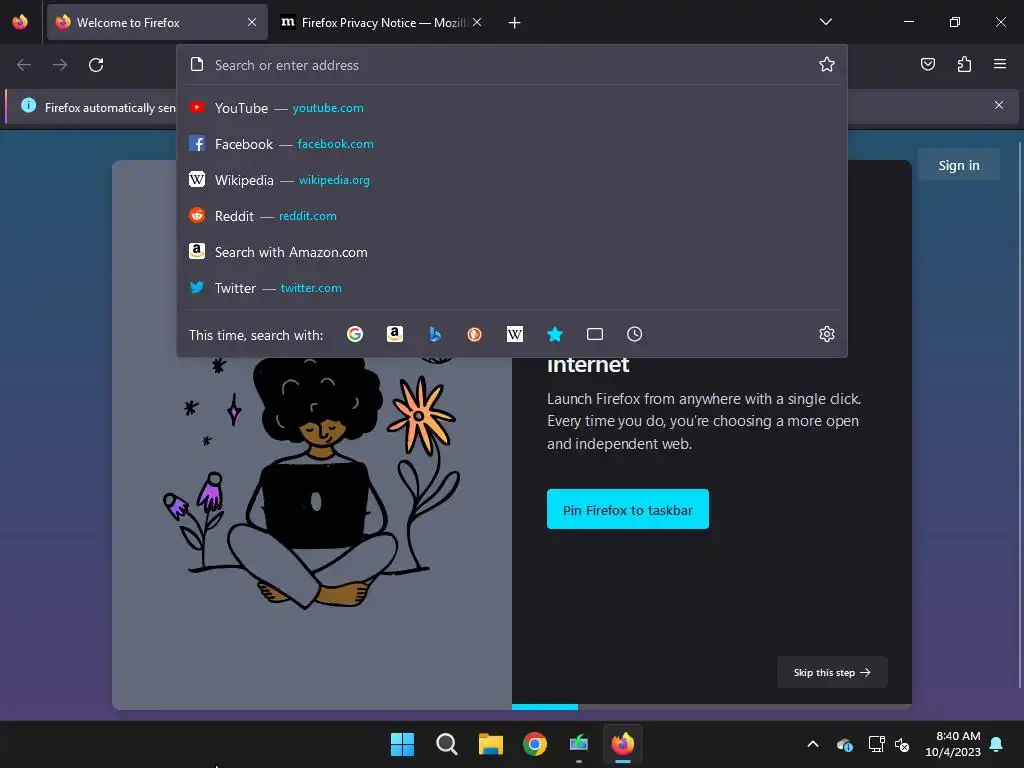
Task: Open Google Chrome from taskbar
Action: (535, 744)
